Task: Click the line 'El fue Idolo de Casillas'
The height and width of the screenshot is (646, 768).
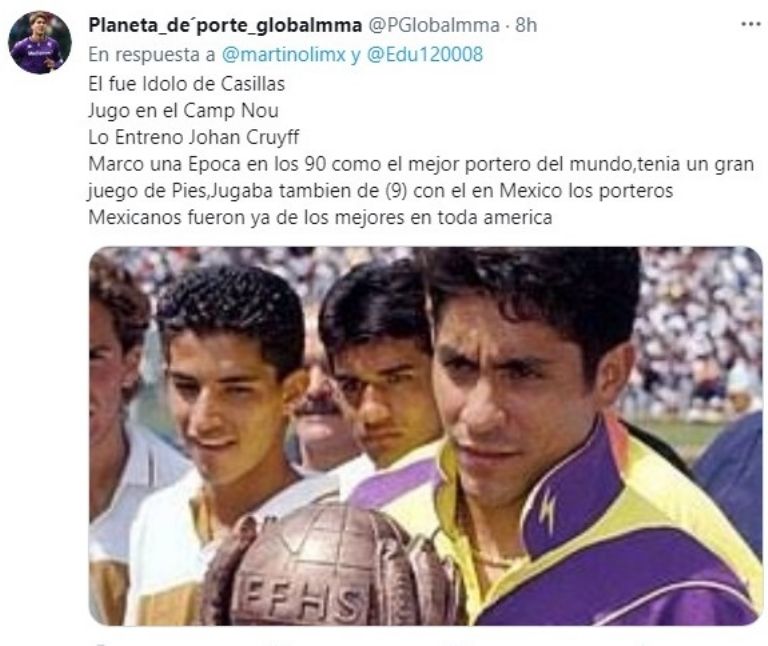Action: [187, 84]
